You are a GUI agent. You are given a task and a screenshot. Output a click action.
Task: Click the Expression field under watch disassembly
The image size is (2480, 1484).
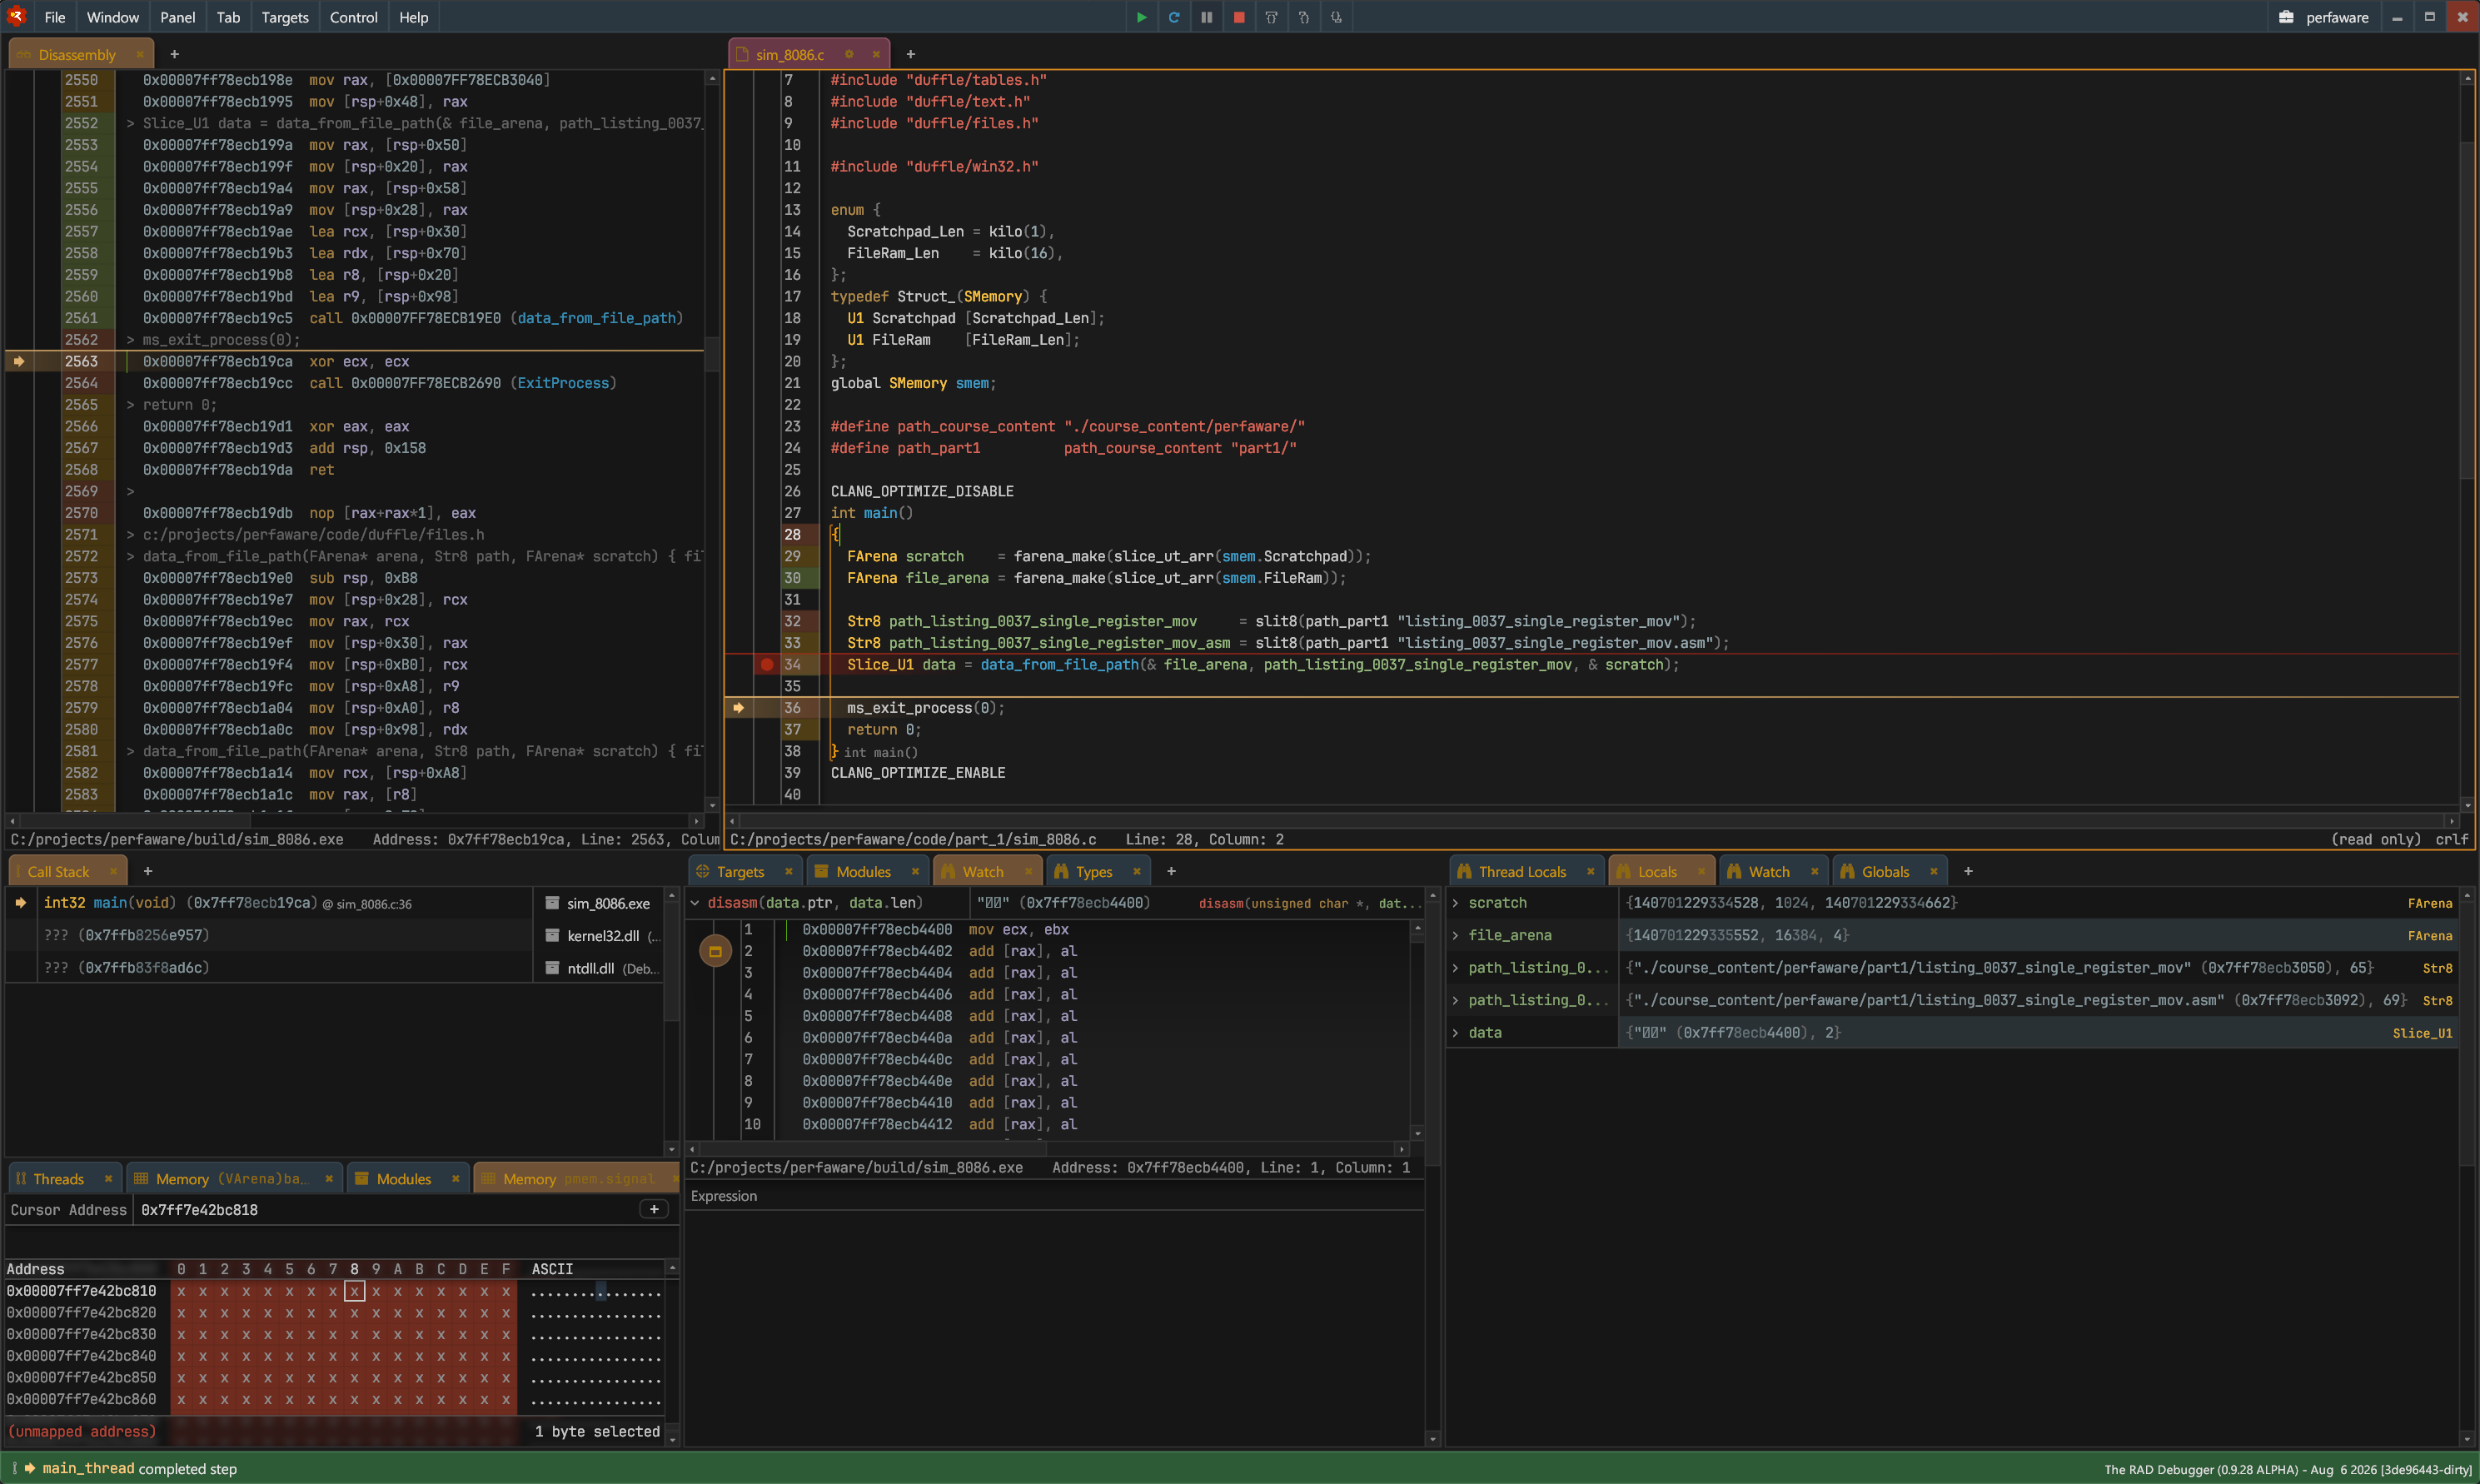[1054, 1196]
